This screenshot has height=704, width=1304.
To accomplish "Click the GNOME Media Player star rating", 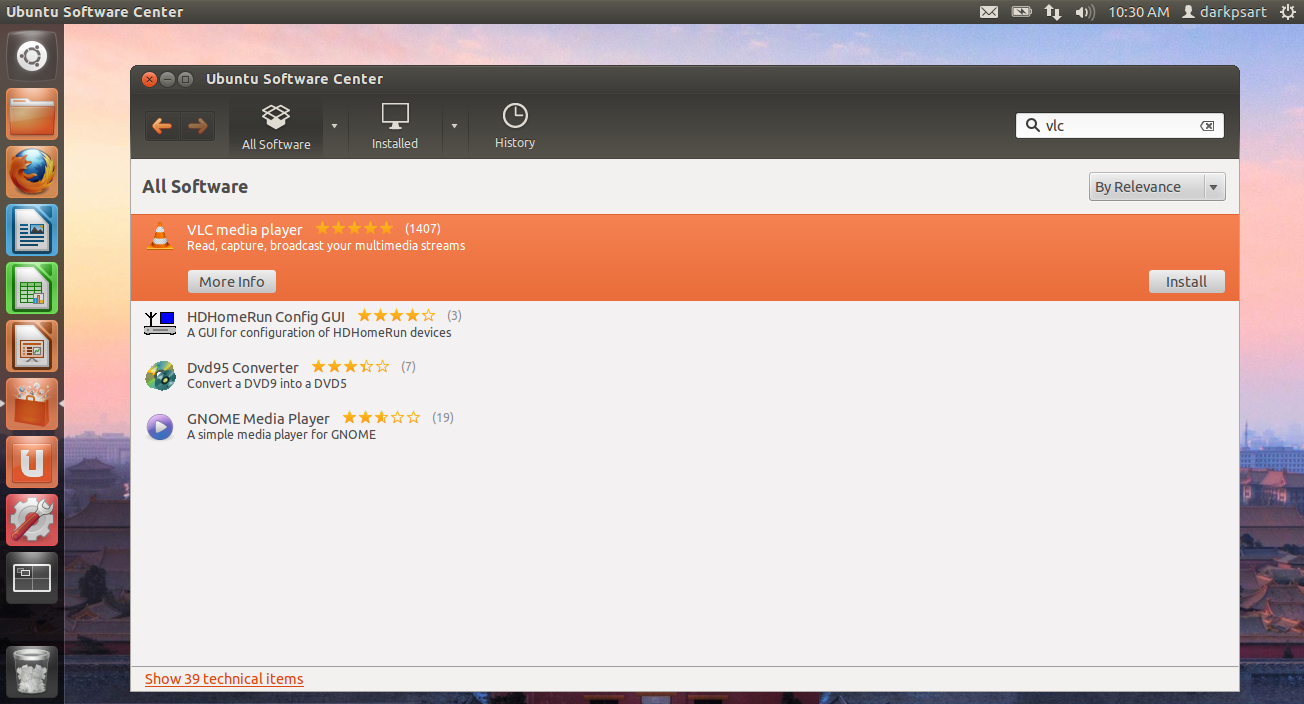I will point(381,417).
